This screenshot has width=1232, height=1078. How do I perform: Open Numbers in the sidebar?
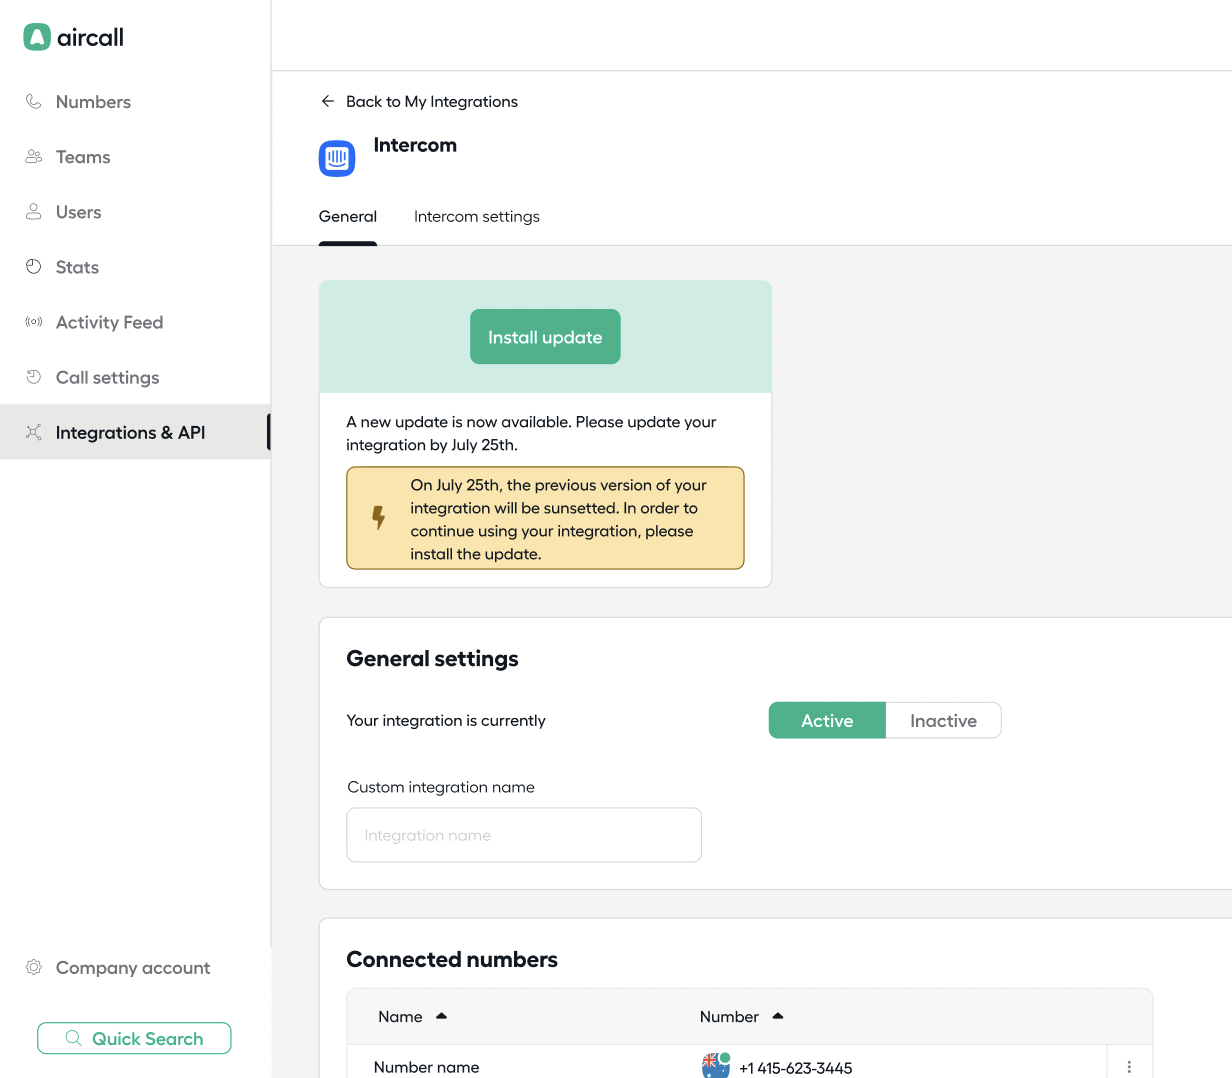[x=135, y=102]
